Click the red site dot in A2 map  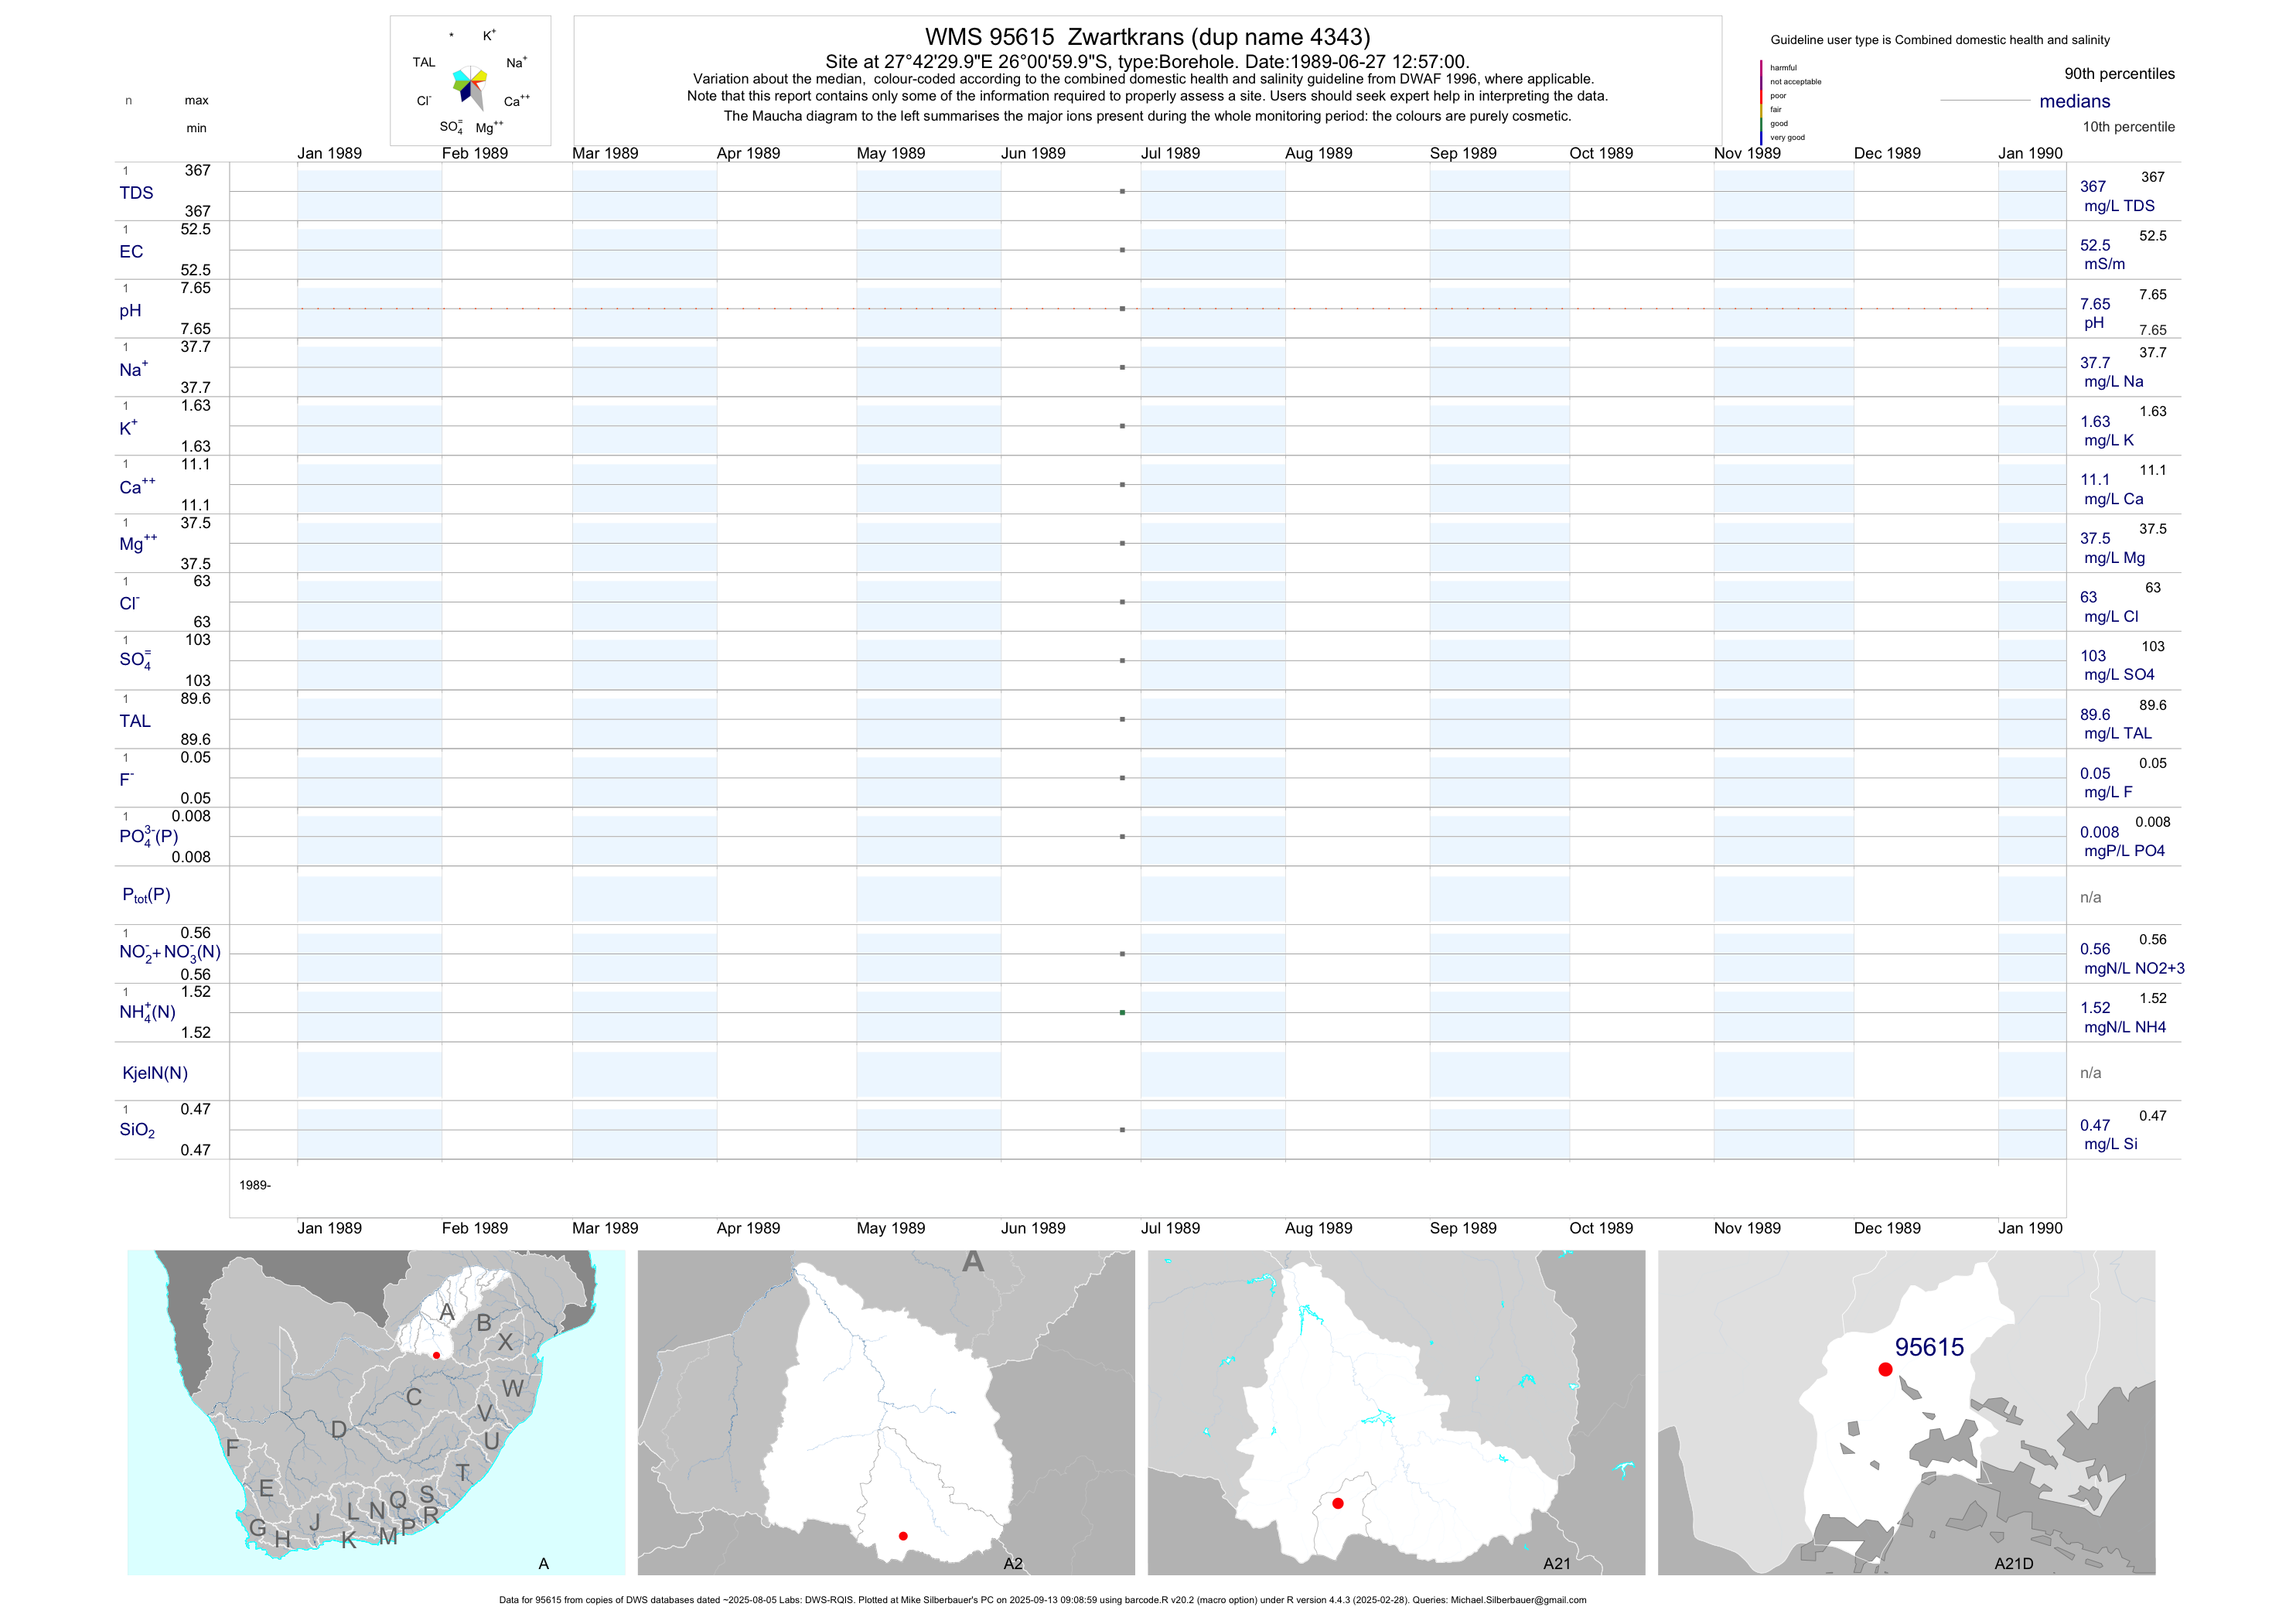point(903,1536)
